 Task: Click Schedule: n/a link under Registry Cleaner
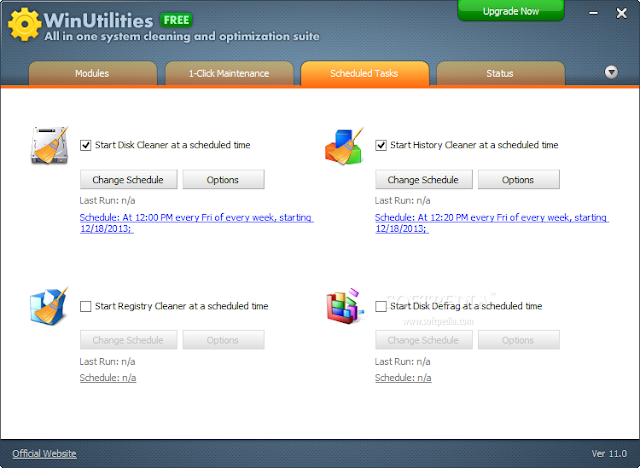[108, 378]
